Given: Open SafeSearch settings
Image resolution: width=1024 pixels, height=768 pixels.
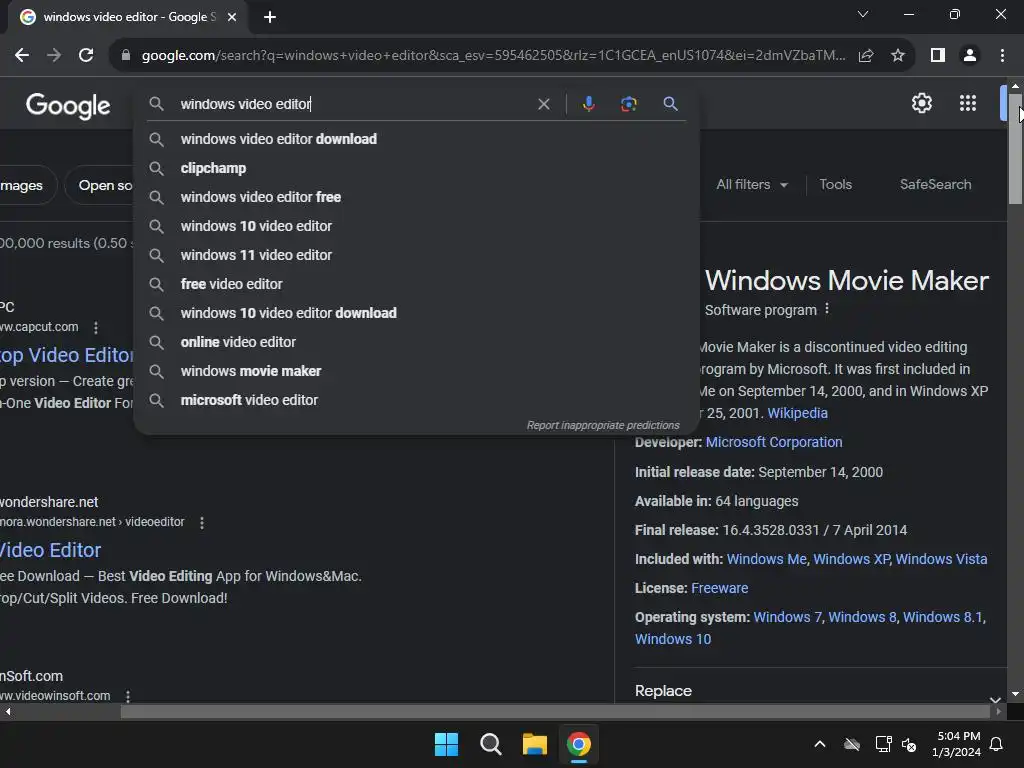Looking at the screenshot, I should (x=935, y=185).
